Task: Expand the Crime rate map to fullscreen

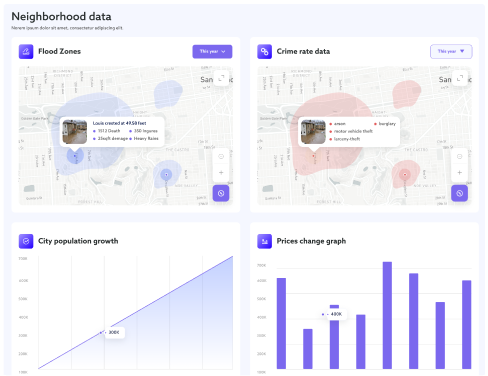Action: pos(460,78)
